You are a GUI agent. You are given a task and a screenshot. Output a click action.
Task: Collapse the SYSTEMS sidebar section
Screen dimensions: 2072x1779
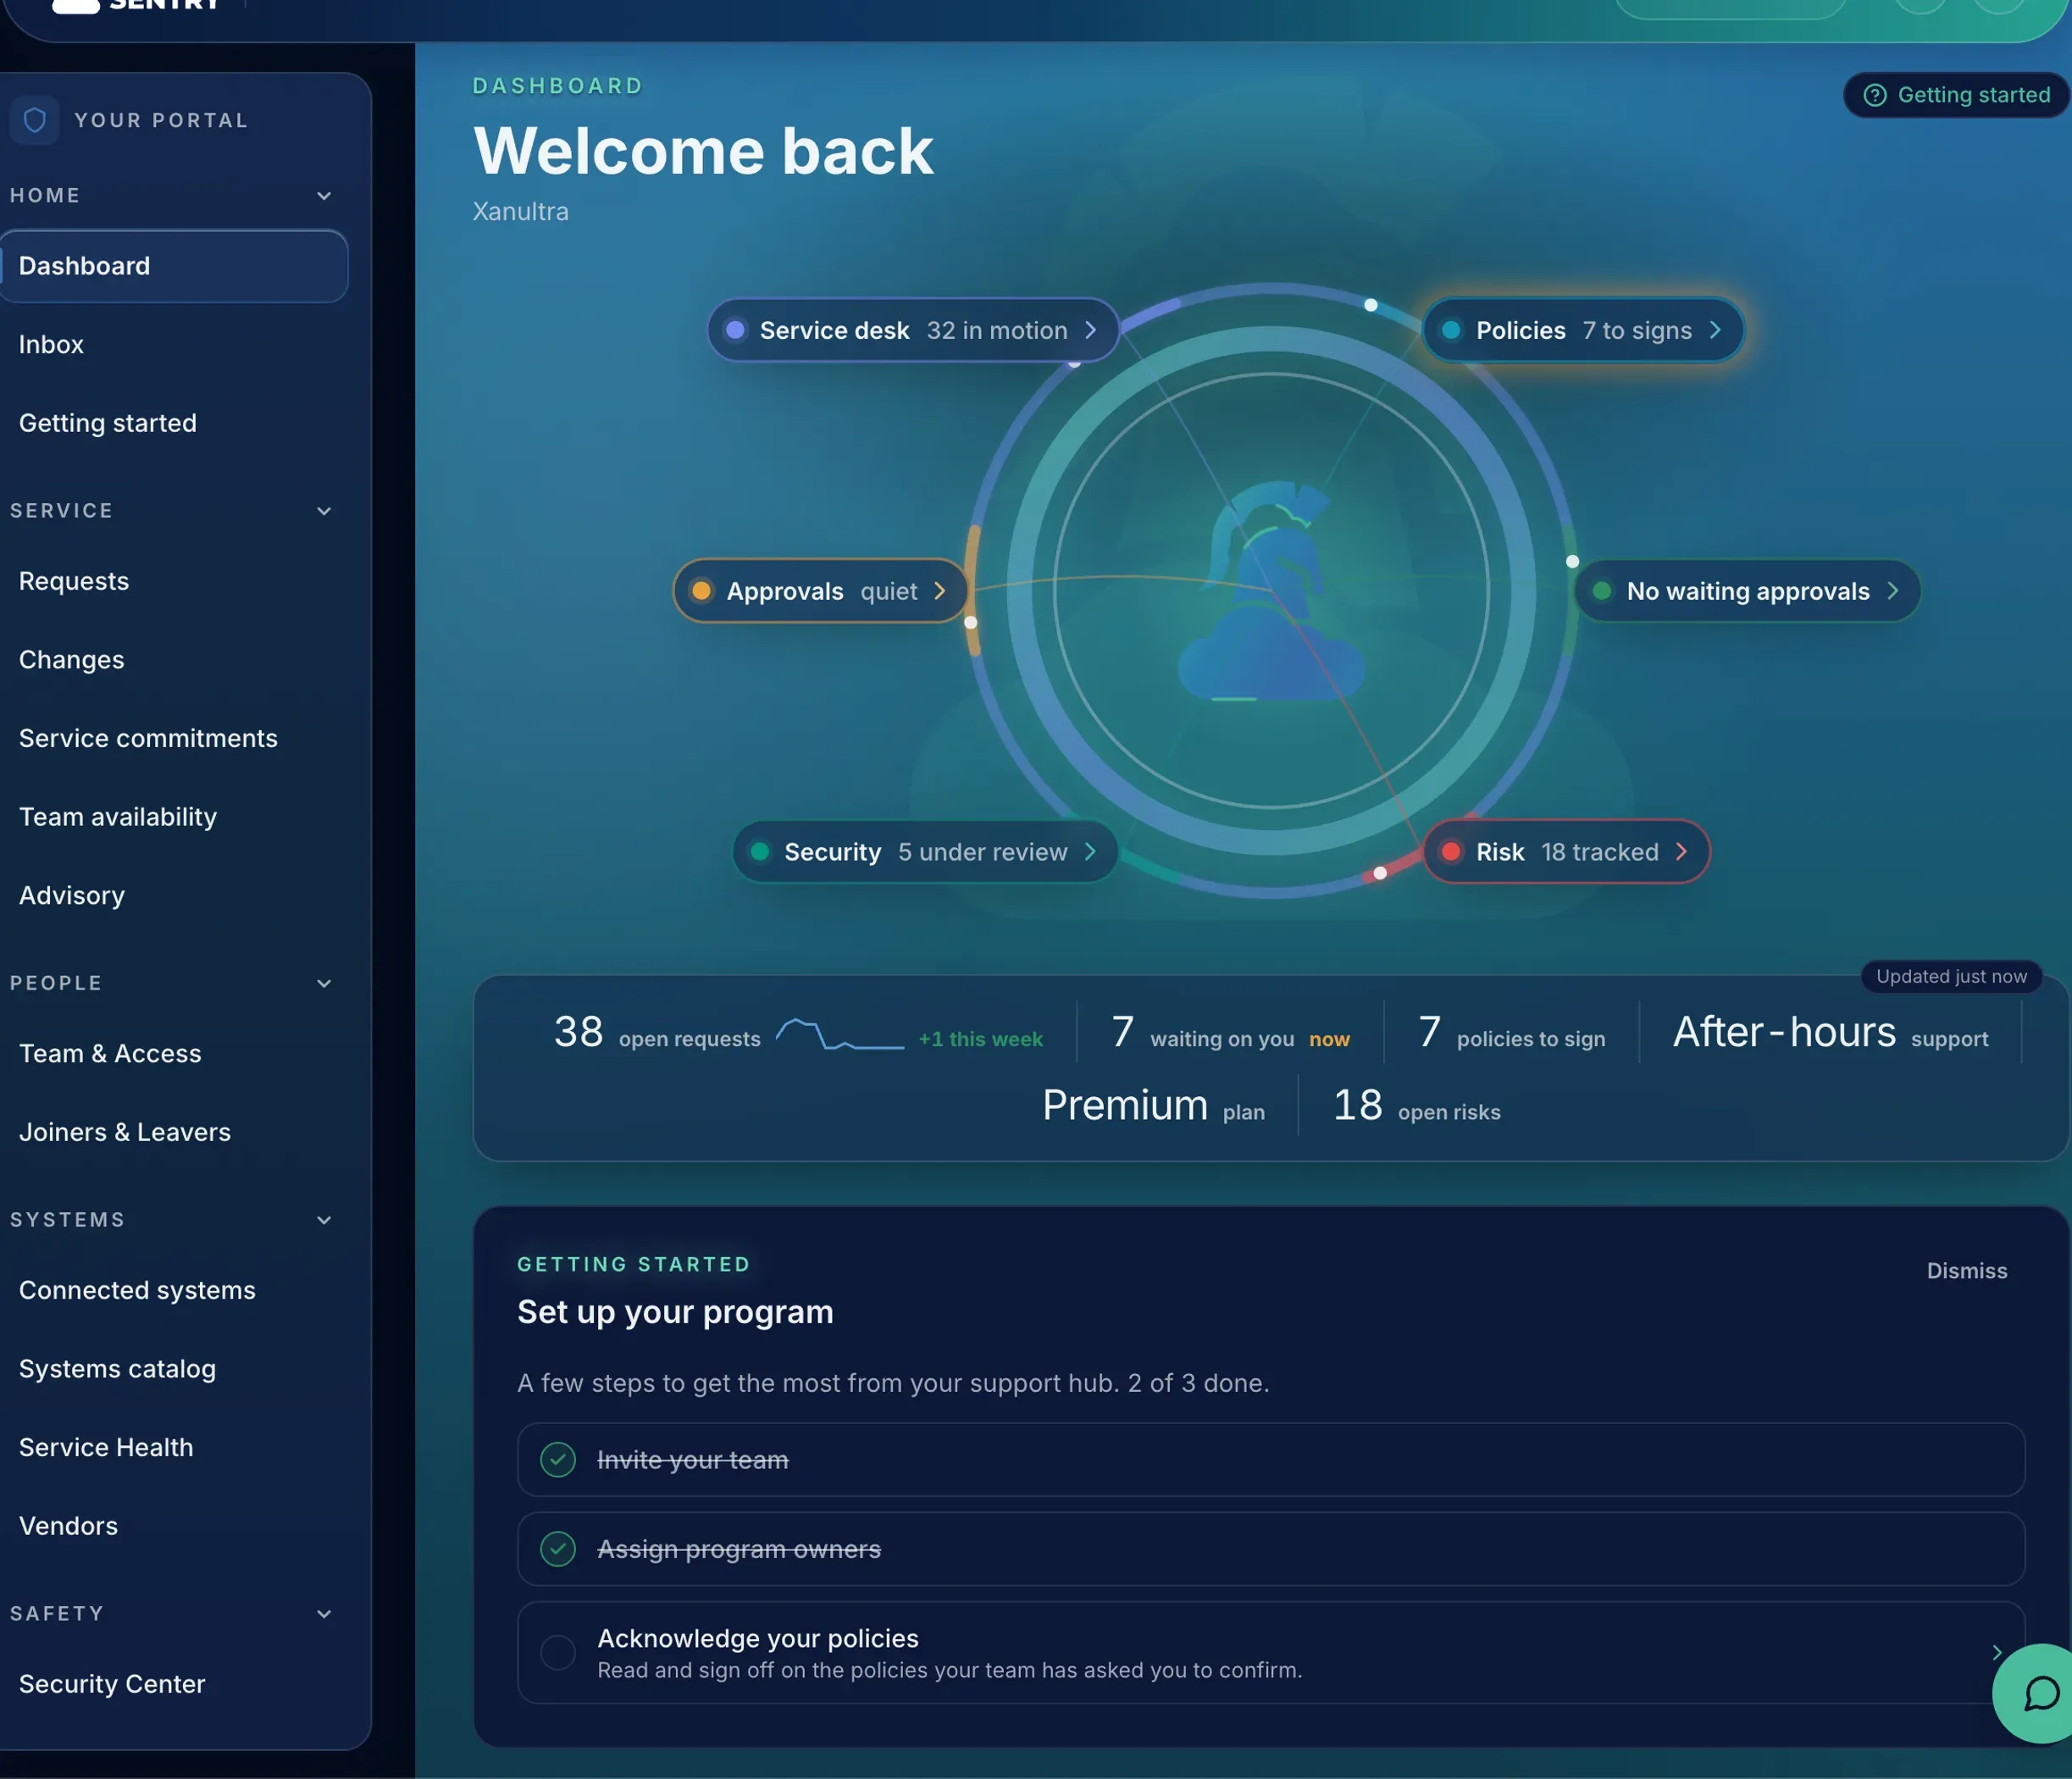pos(324,1220)
